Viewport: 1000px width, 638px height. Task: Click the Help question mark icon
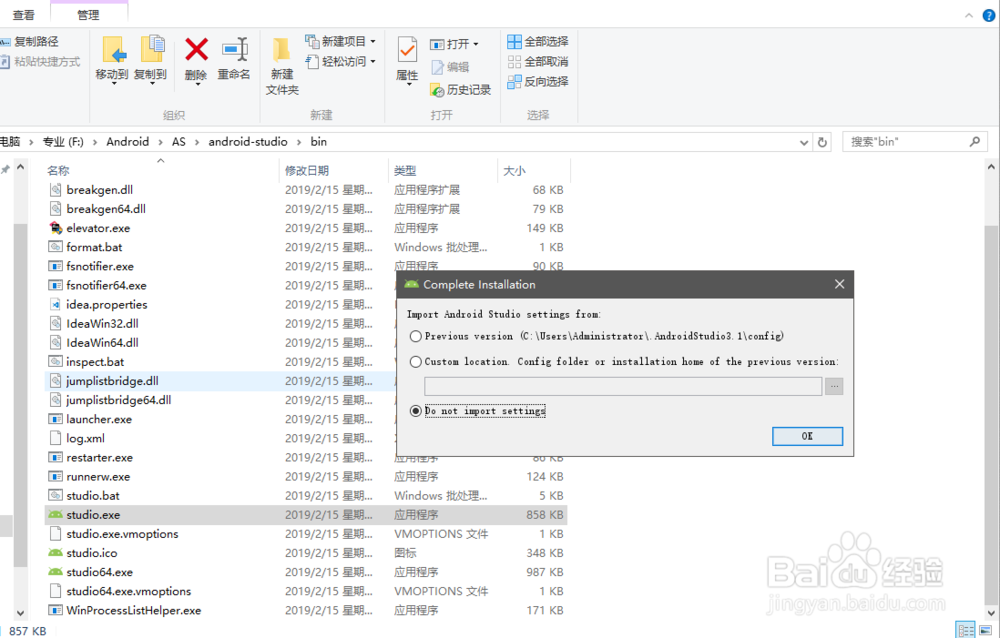tap(989, 15)
